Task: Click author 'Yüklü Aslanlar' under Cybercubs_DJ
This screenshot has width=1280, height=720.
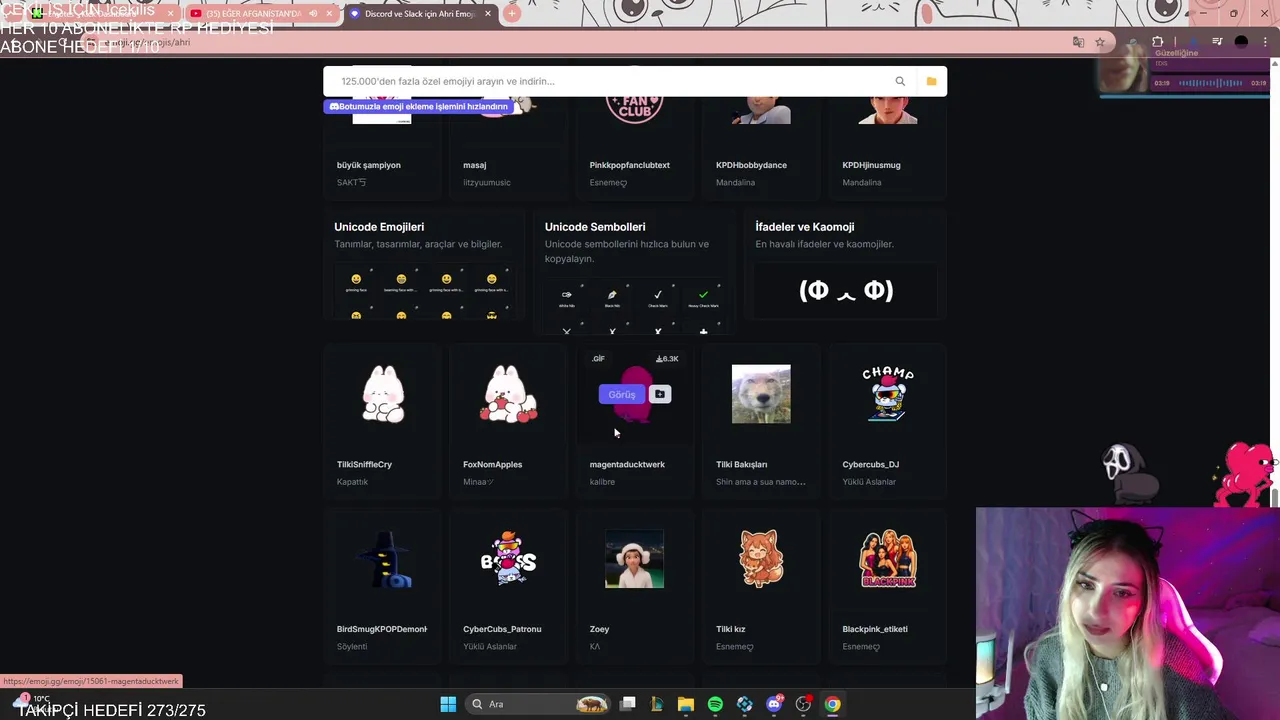Action: coord(869,482)
